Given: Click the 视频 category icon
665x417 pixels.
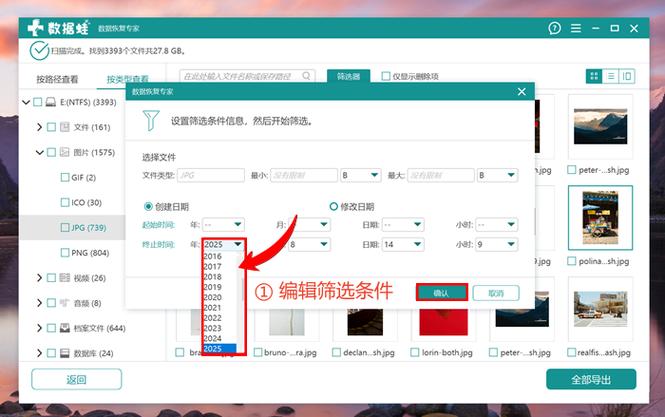Looking at the screenshot, I should (x=64, y=278).
